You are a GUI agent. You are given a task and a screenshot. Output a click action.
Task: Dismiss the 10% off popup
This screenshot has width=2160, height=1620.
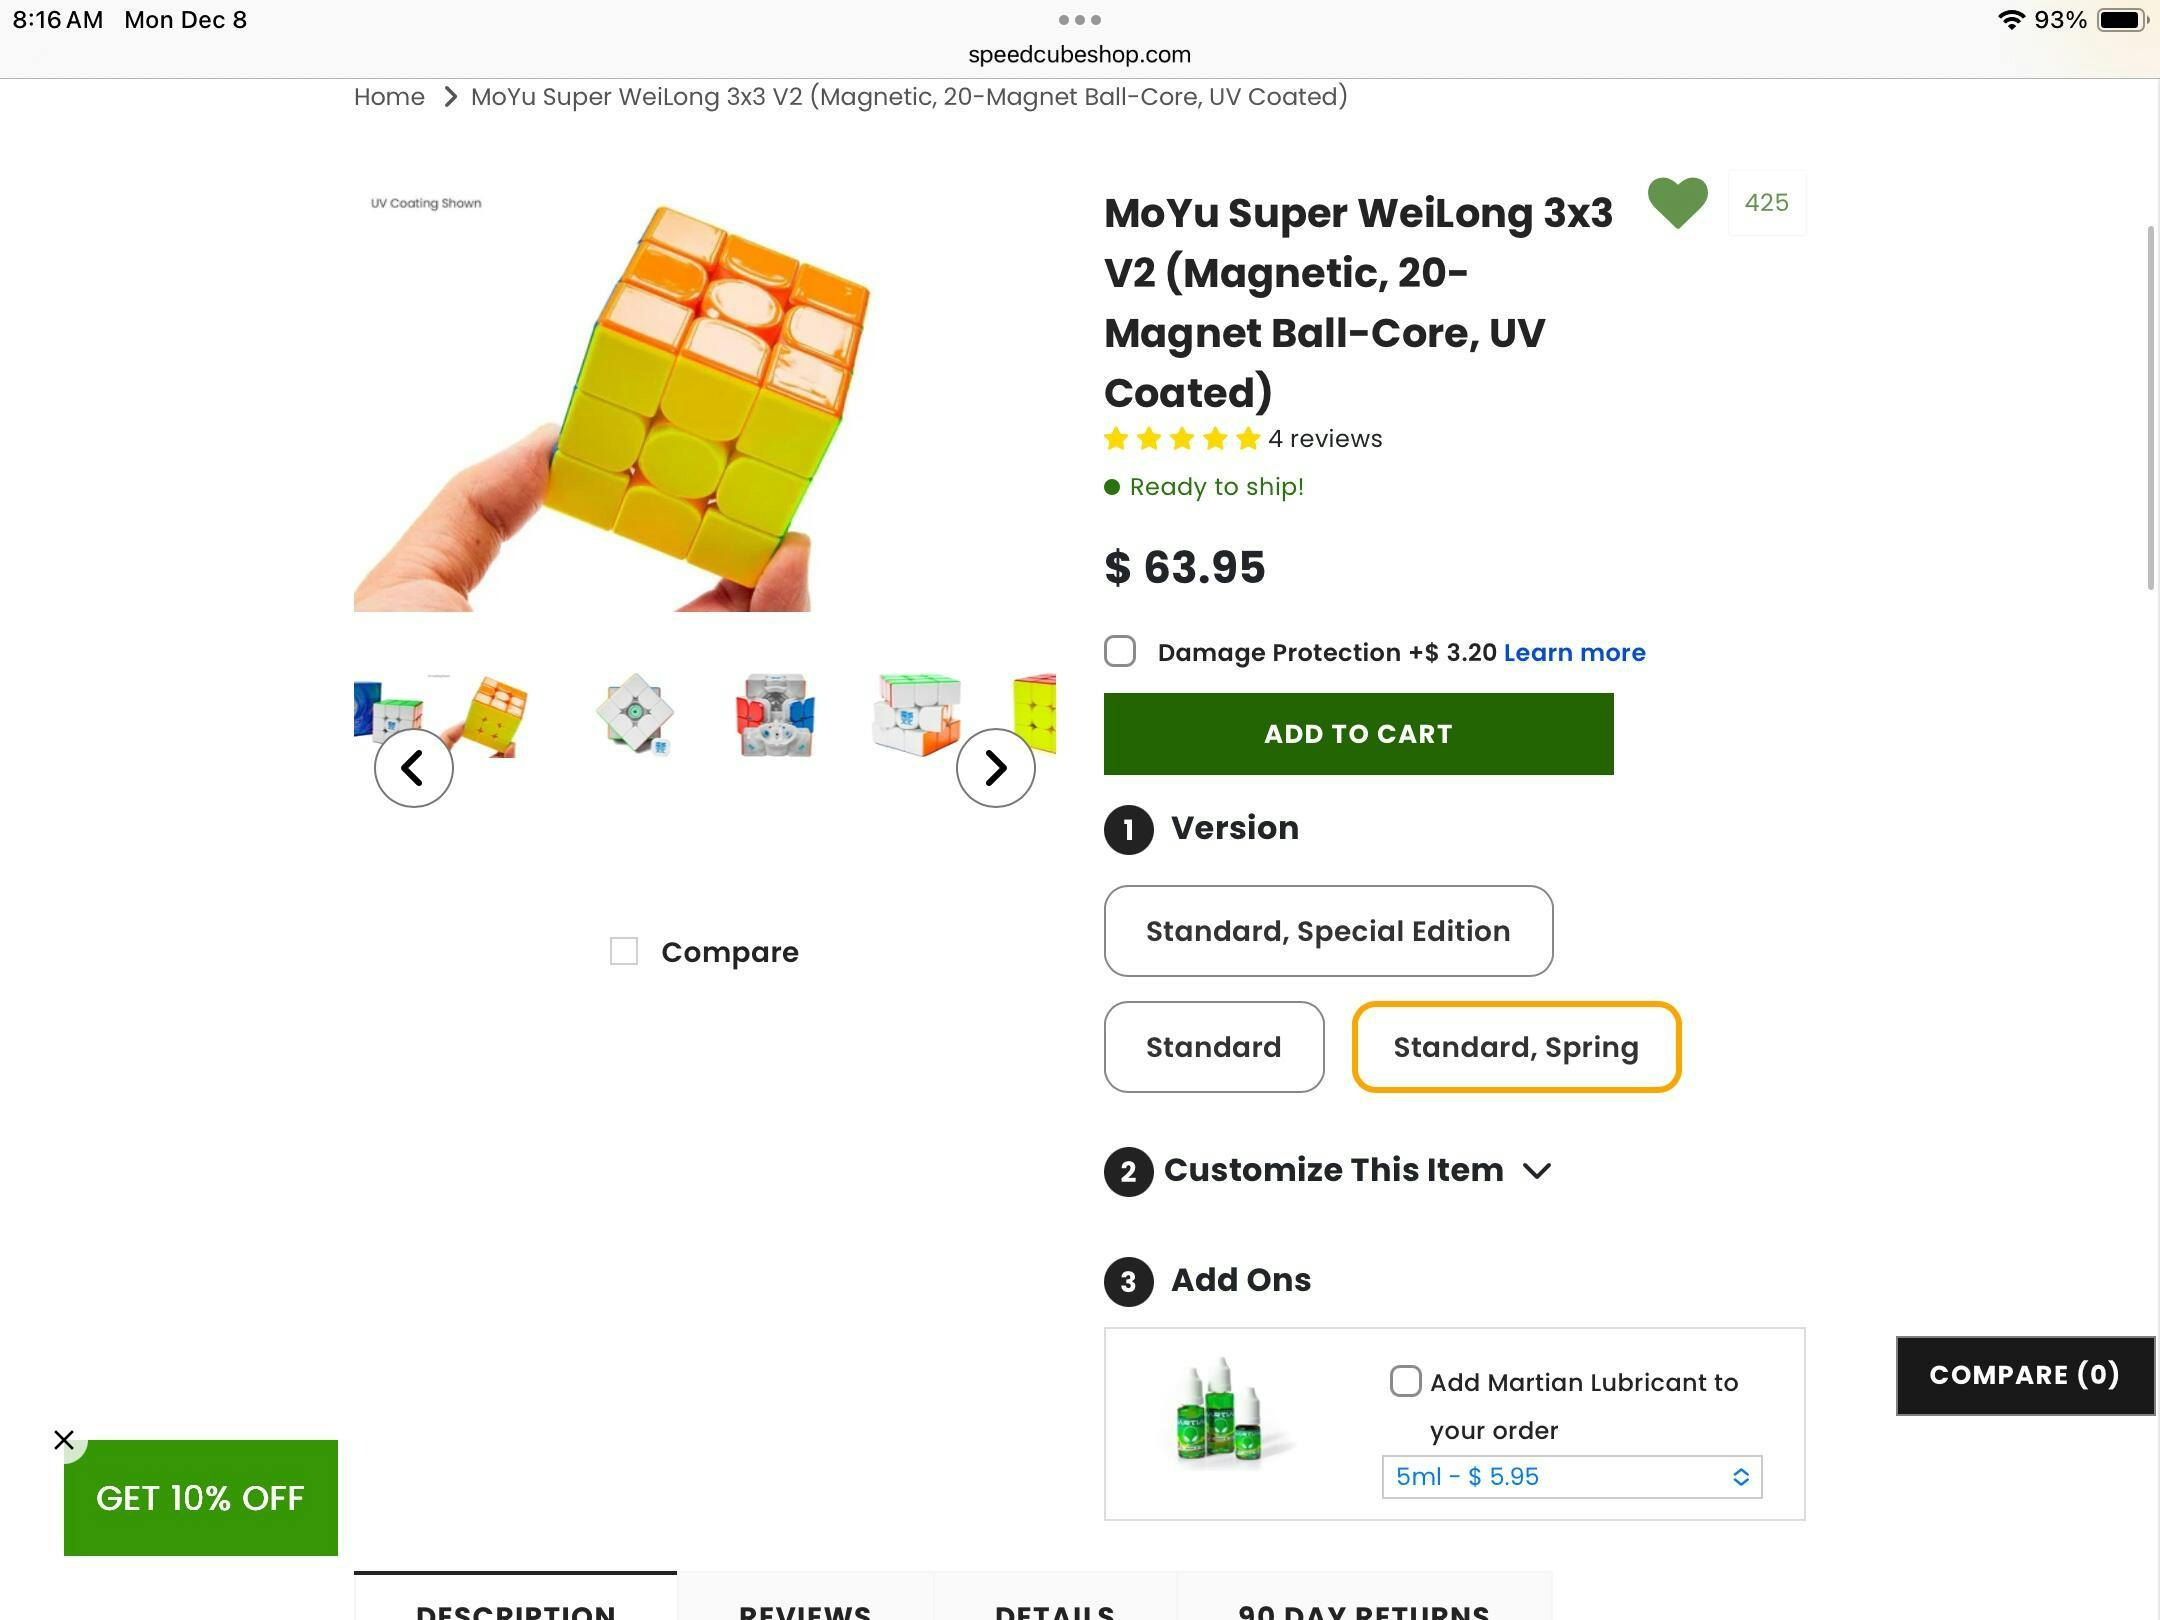pyautogui.click(x=64, y=1440)
